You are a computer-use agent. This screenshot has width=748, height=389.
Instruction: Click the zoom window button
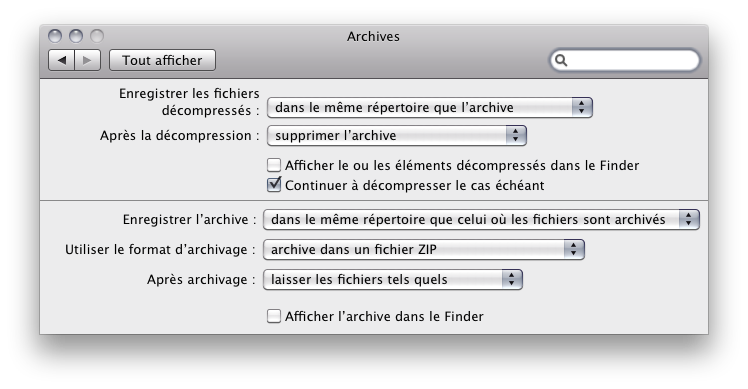click(x=97, y=36)
